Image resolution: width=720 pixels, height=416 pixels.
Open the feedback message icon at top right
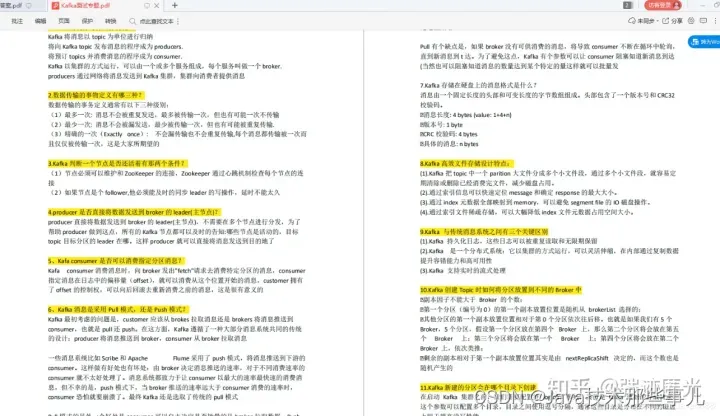point(703,21)
